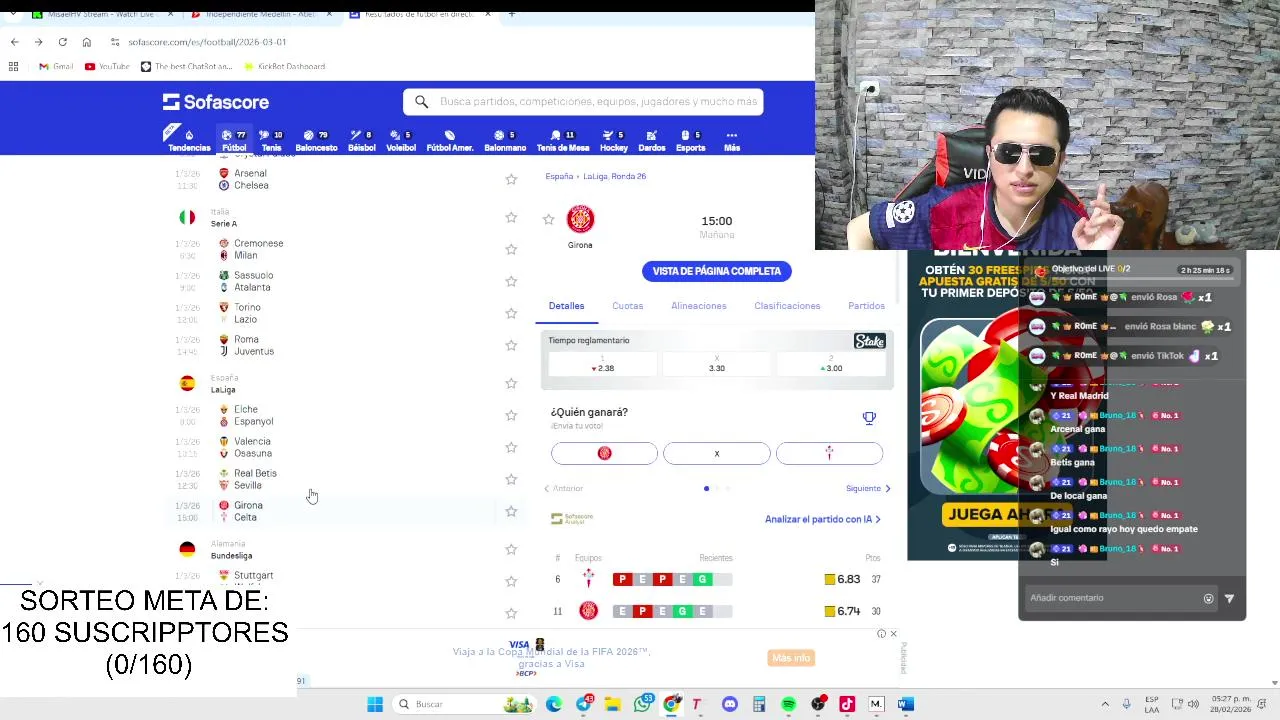Favorite Girona in the match header

548,219
